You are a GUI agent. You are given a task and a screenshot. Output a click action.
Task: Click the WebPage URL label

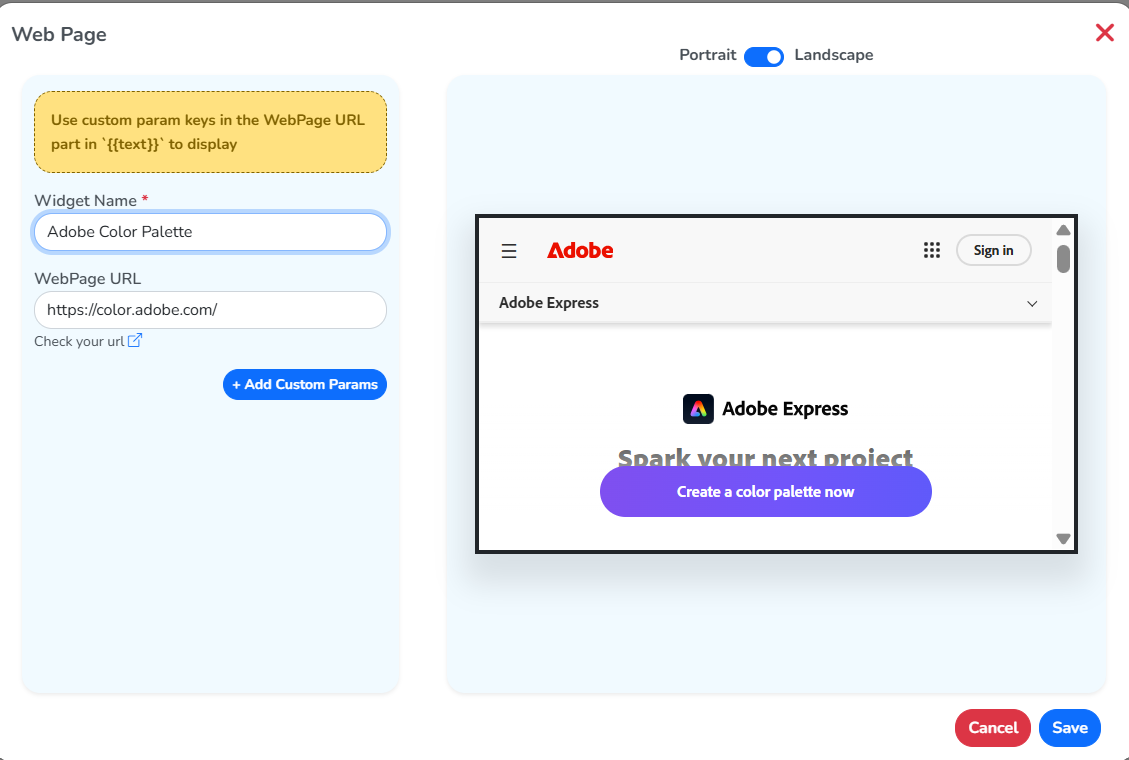click(88, 279)
